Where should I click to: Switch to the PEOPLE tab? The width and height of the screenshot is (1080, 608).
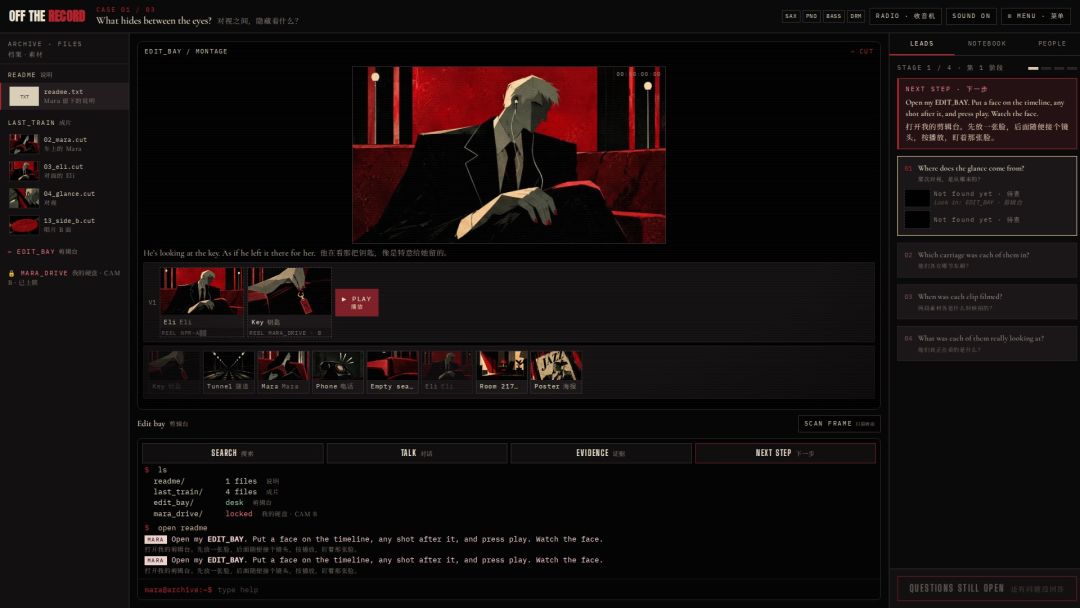pos(1051,43)
